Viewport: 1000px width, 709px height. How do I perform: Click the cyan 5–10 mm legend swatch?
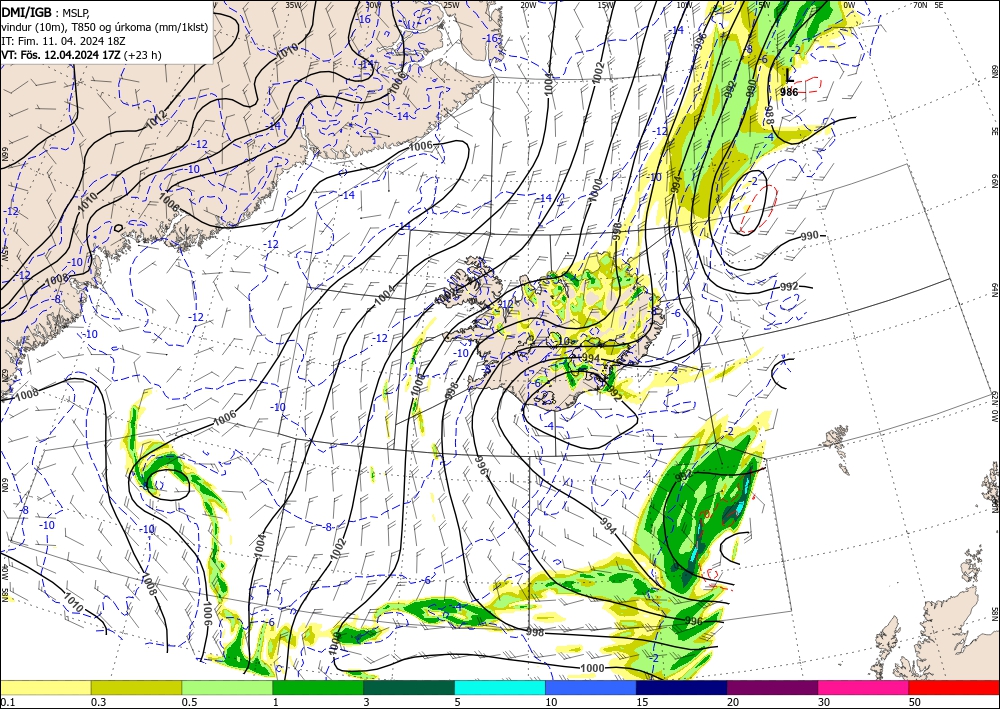coord(500,688)
